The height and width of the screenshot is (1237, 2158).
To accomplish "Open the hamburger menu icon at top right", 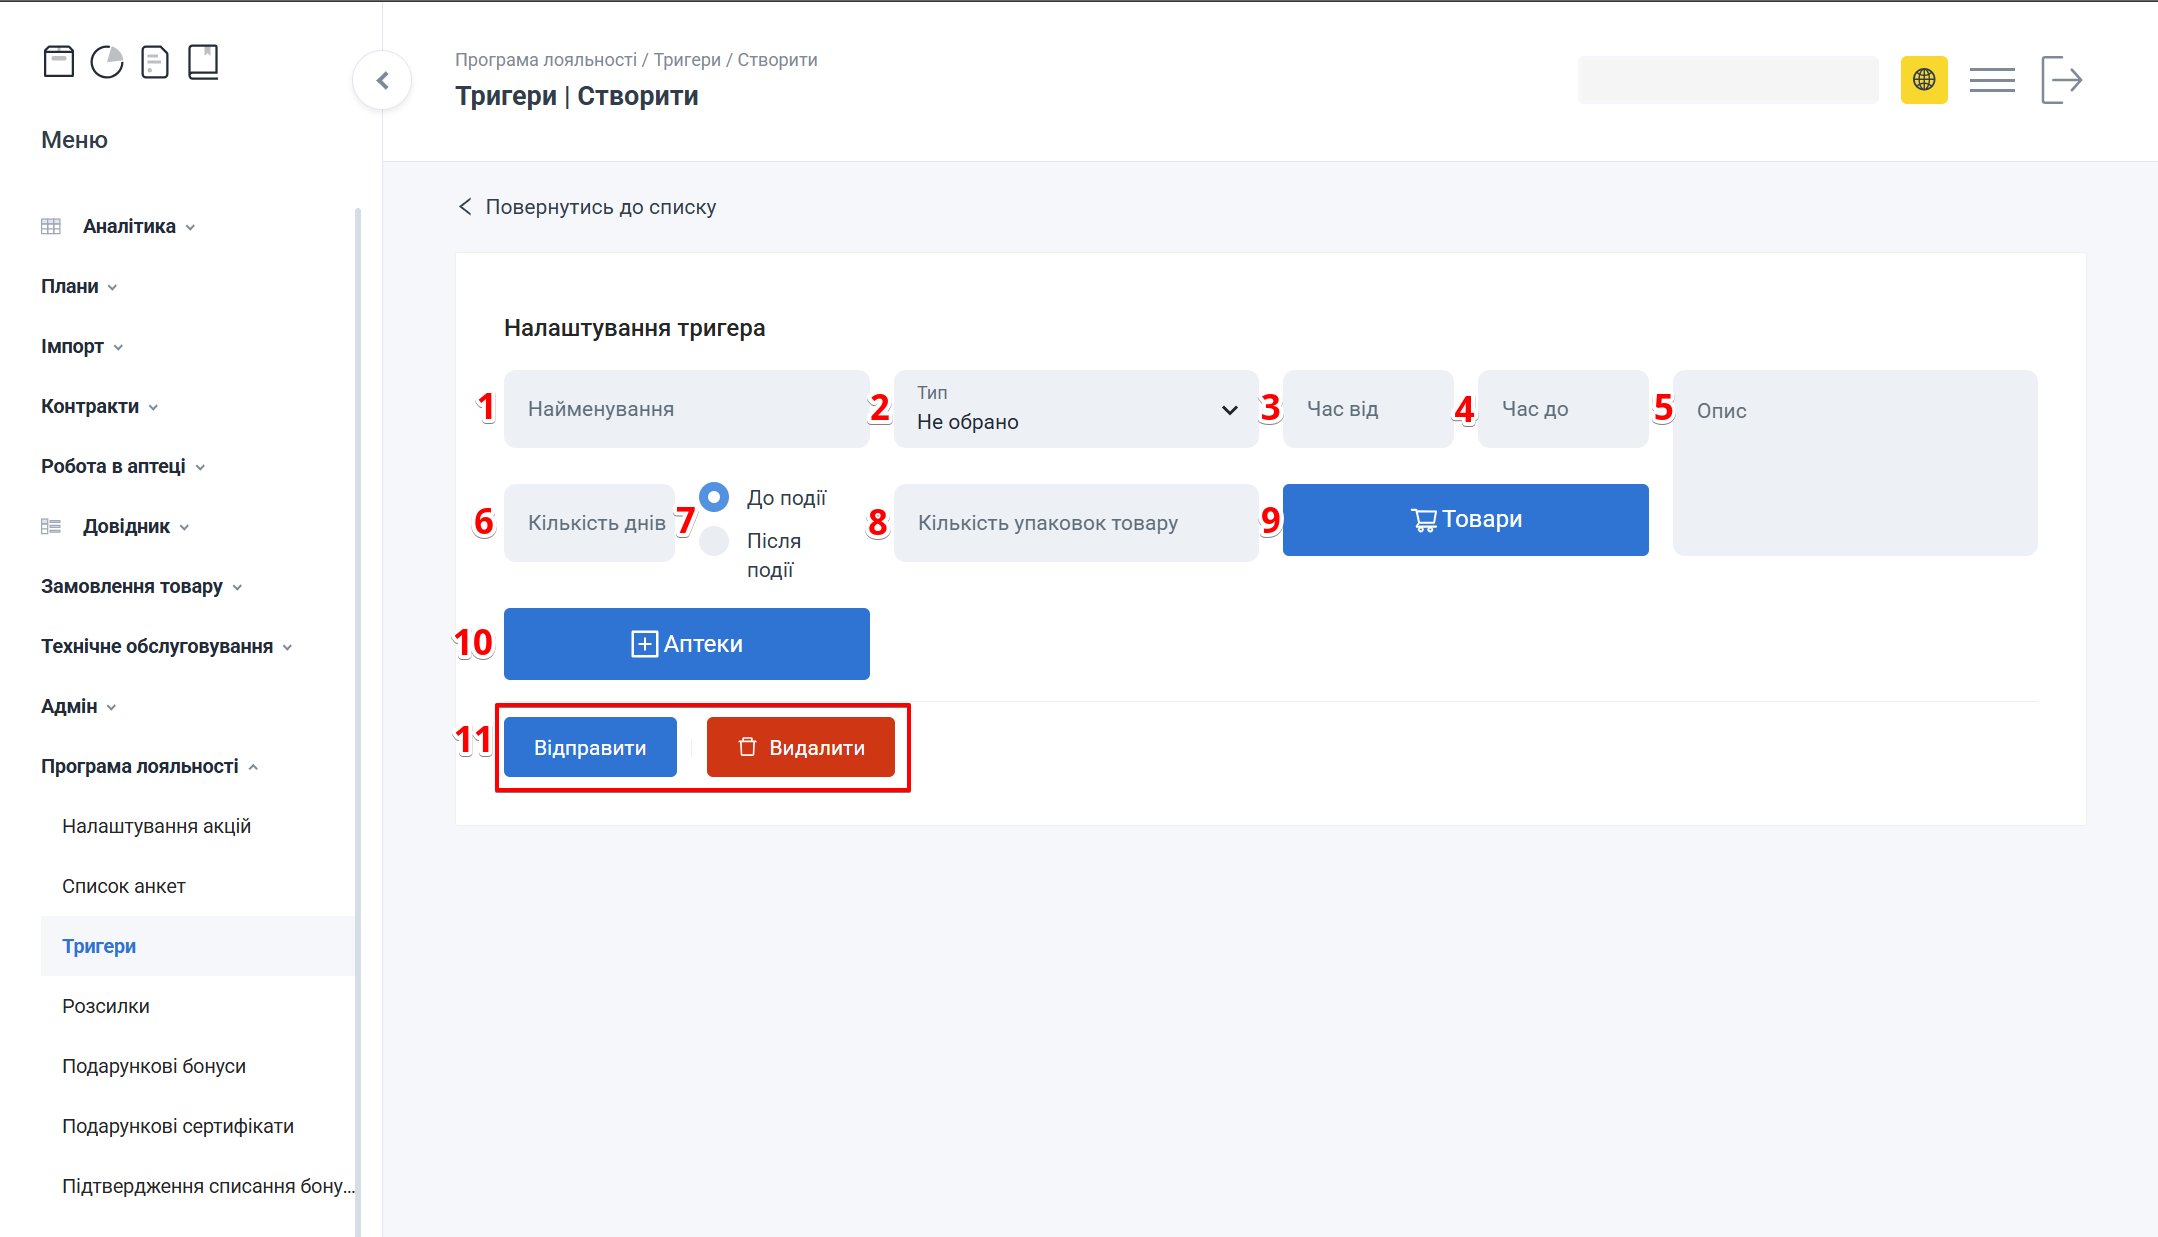I will pyautogui.click(x=1992, y=80).
